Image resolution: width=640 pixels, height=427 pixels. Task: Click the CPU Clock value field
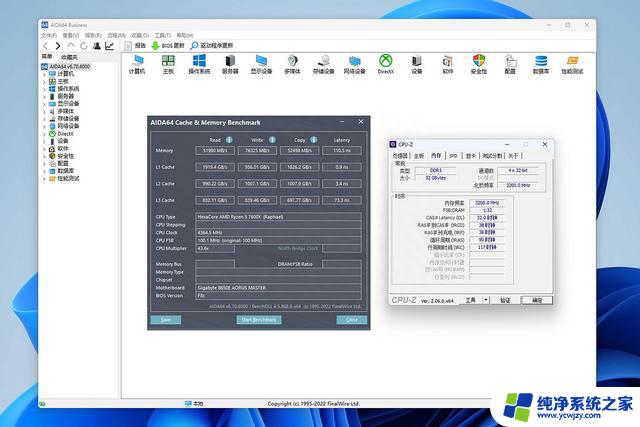(x=278, y=233)
